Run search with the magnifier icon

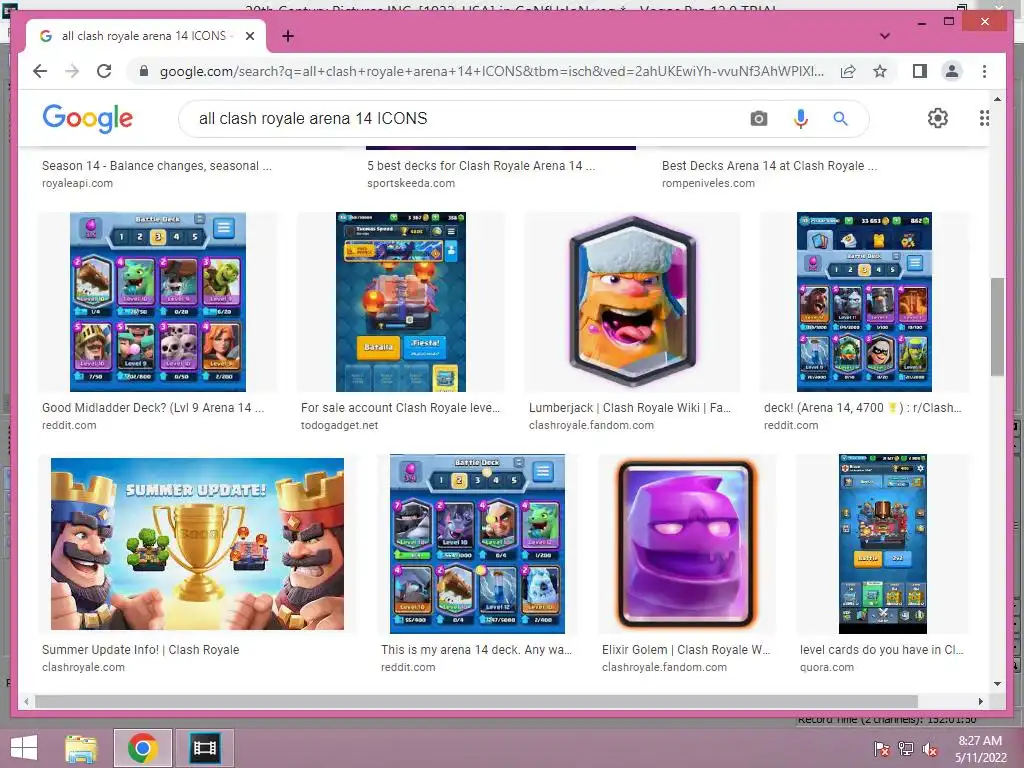(x=840, y=118)
